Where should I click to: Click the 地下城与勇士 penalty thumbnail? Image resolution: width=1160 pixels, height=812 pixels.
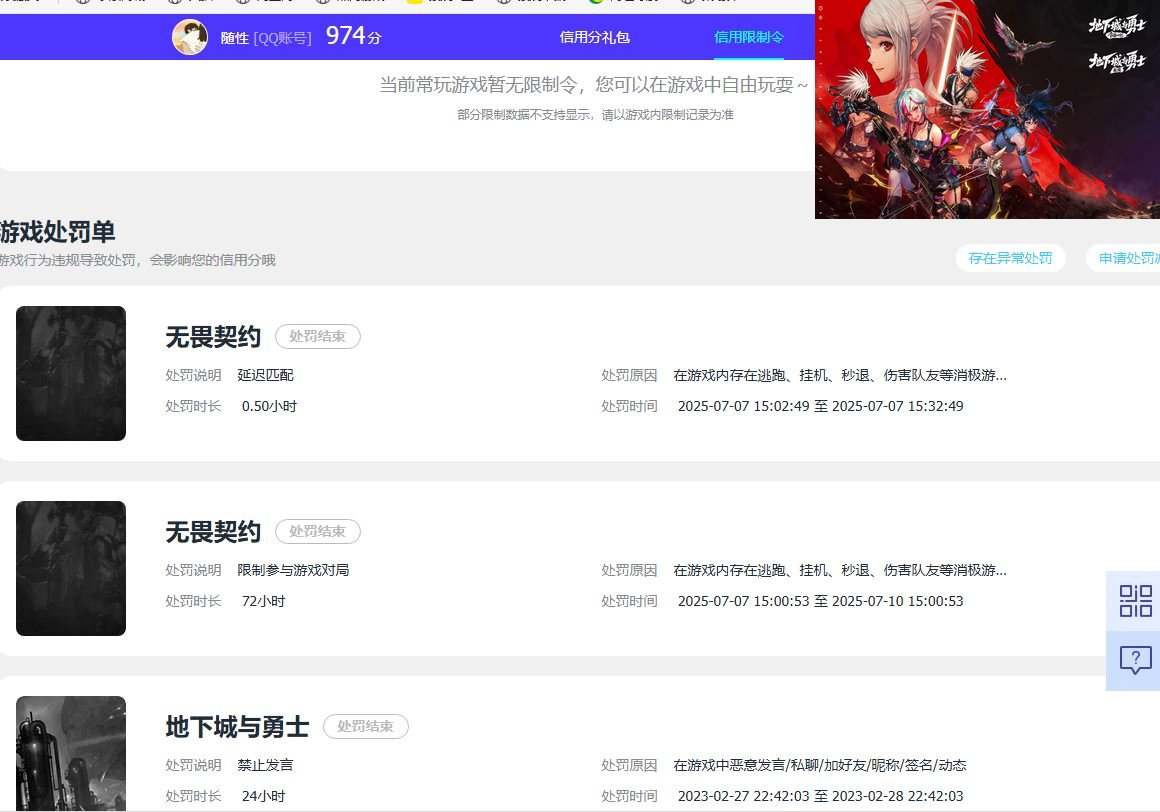click(x=71, y=754)
